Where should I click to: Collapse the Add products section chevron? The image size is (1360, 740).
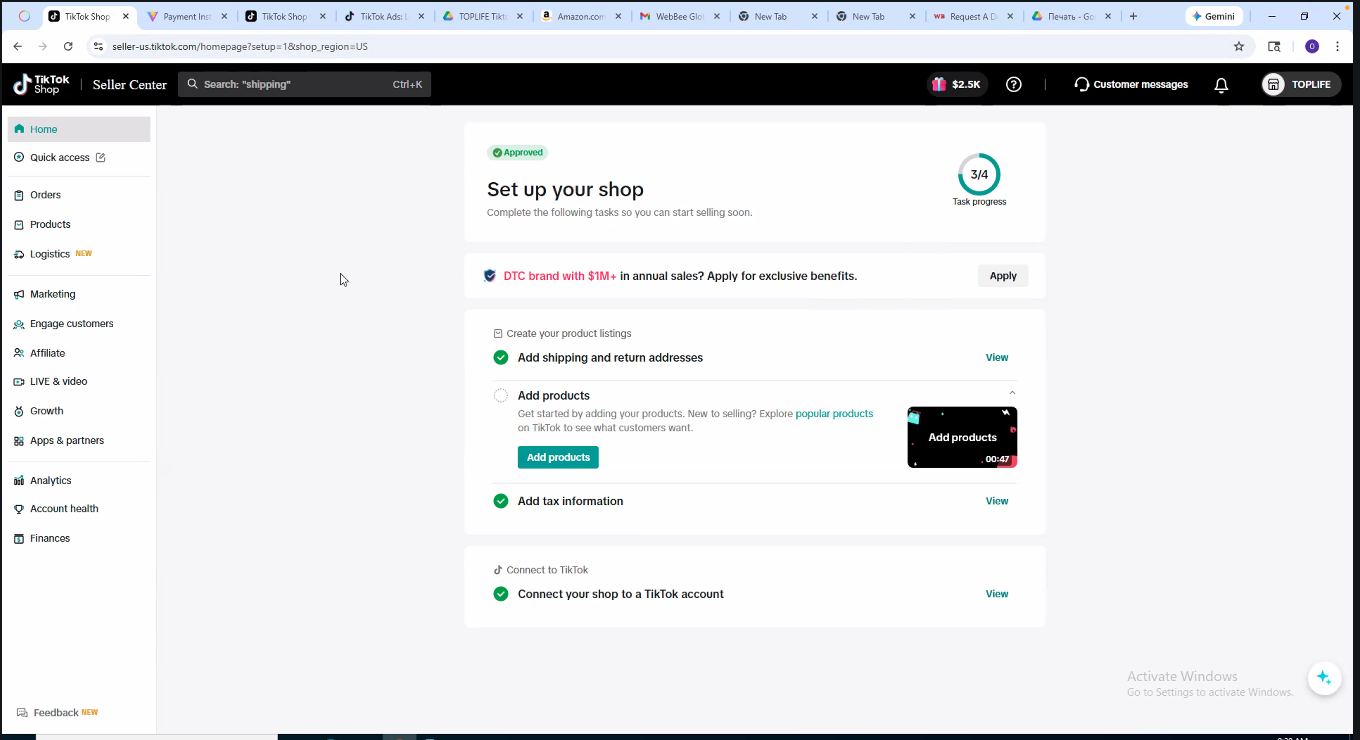1012,393
